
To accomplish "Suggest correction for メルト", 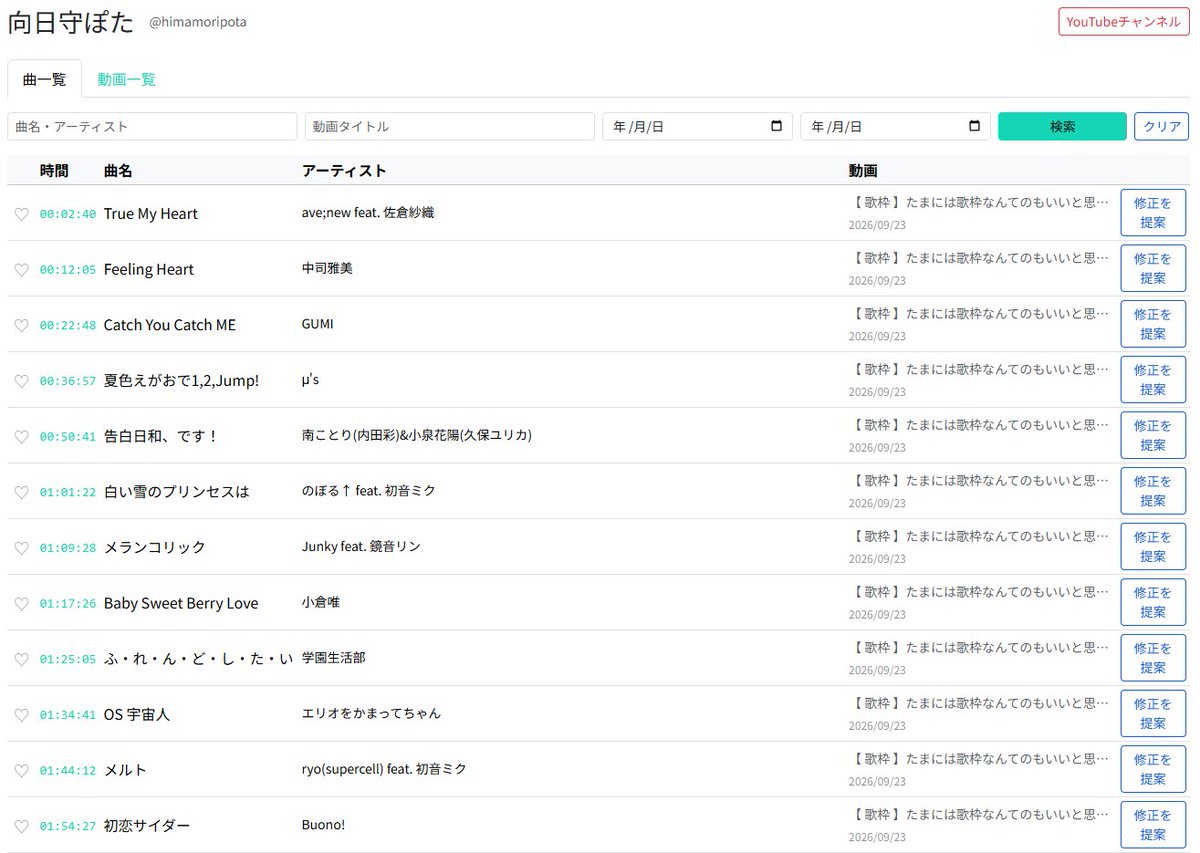I will click(x=1153, y=769).
